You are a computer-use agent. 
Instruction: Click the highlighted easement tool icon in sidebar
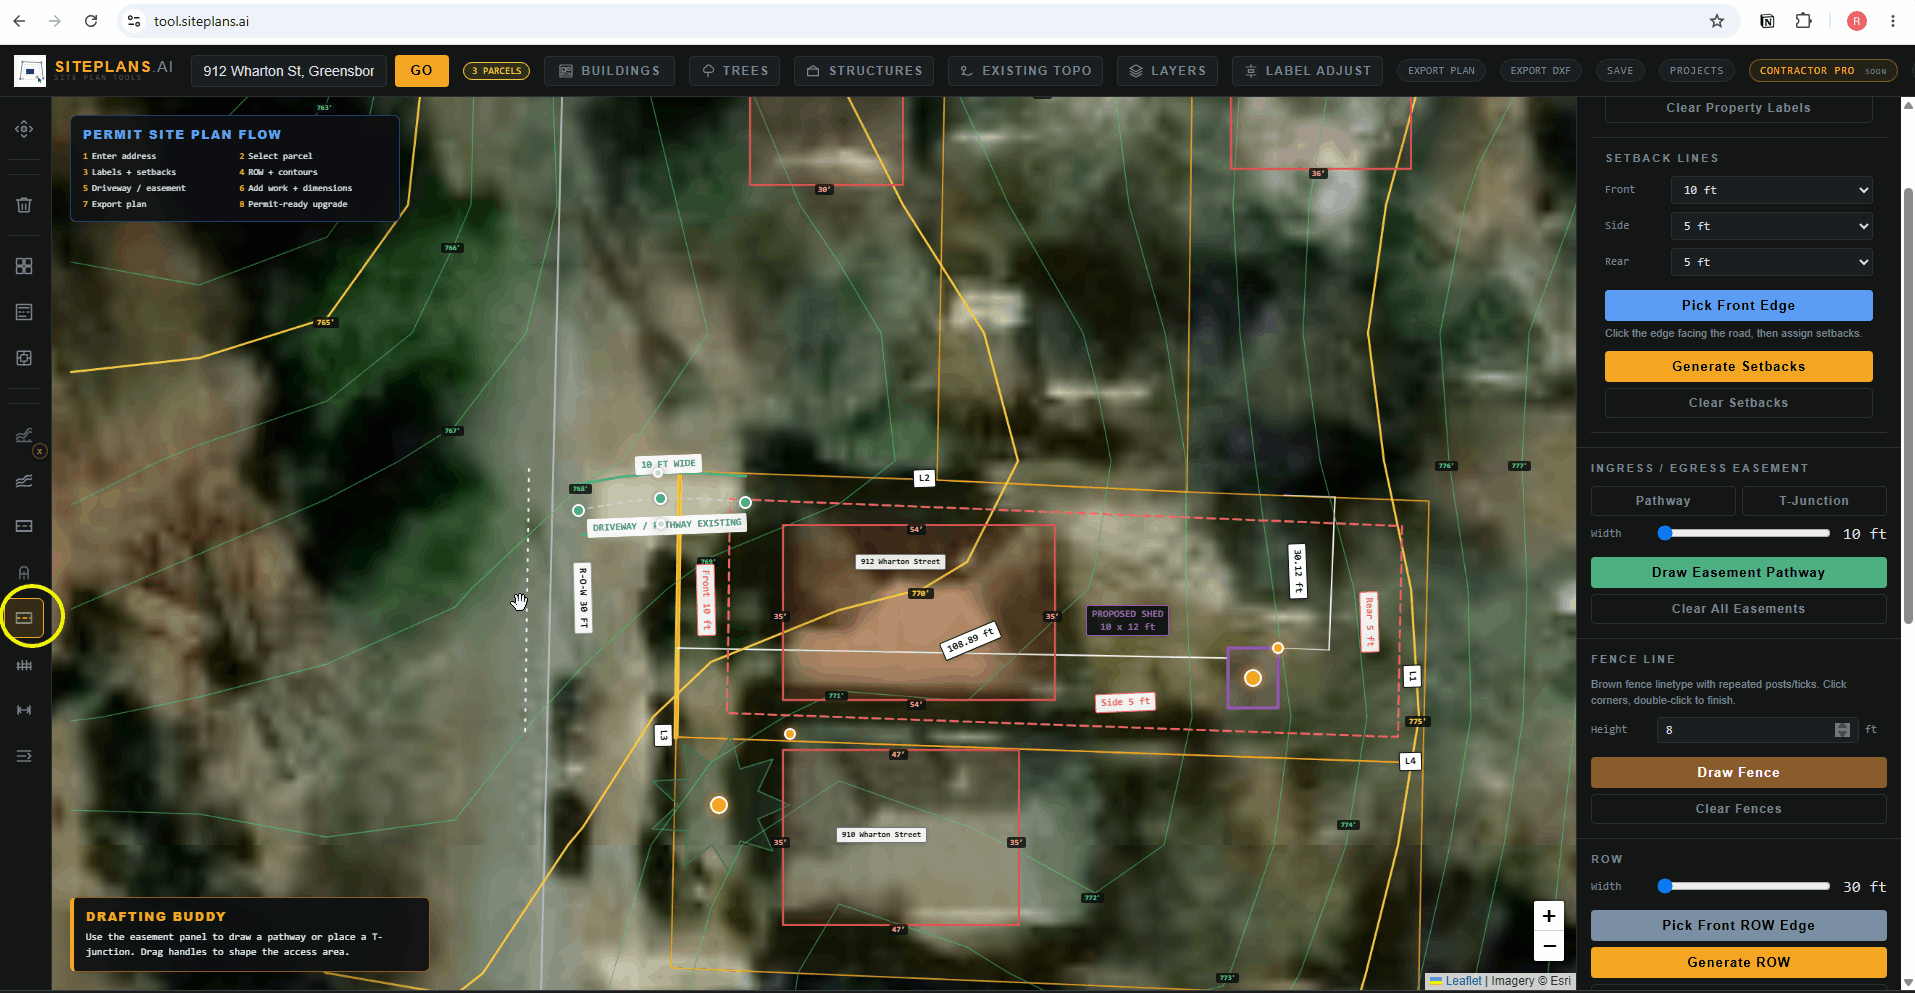24,618
